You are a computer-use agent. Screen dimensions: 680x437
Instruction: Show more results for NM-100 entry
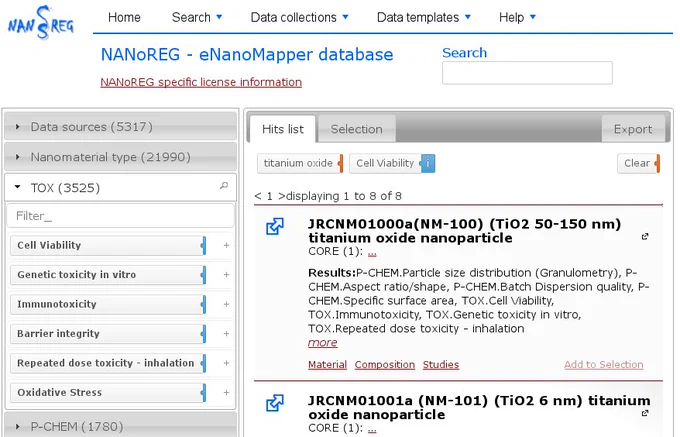pyautogui.click(x=322, y=343)
